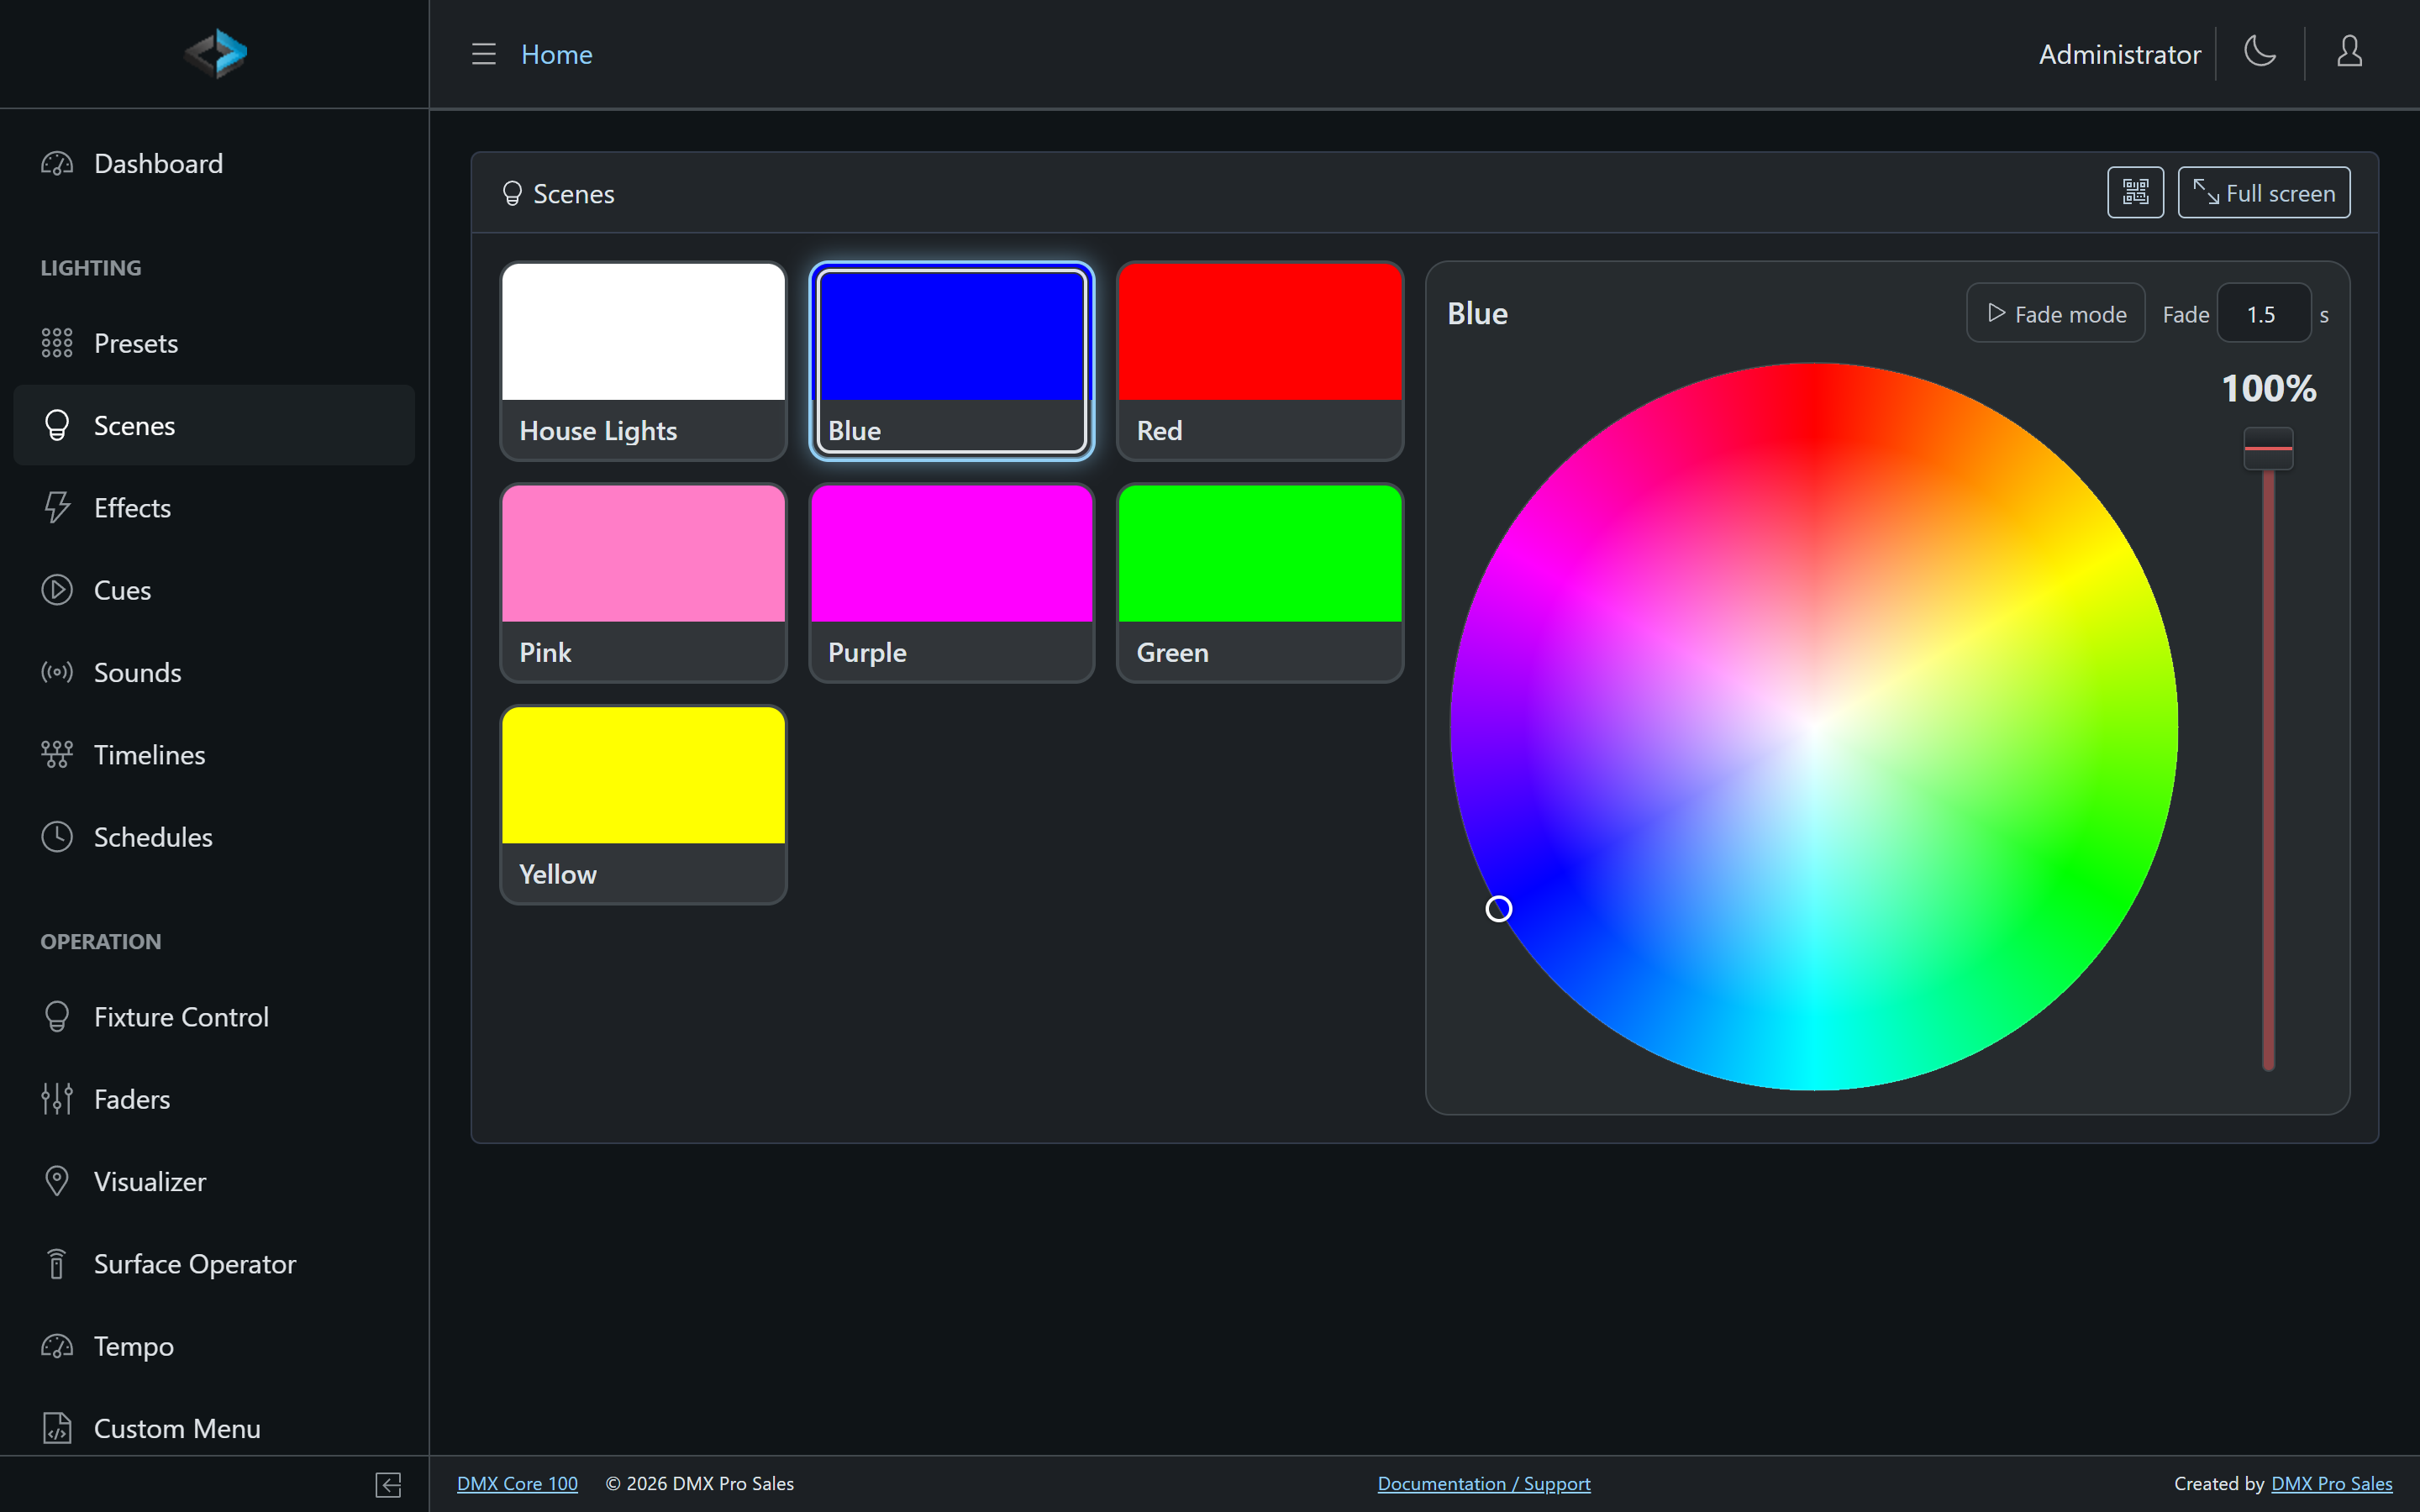This screenshot has width=2420, height=1512.
Task: Click the intensity slider handle
Action: [x=2268, y=449]
